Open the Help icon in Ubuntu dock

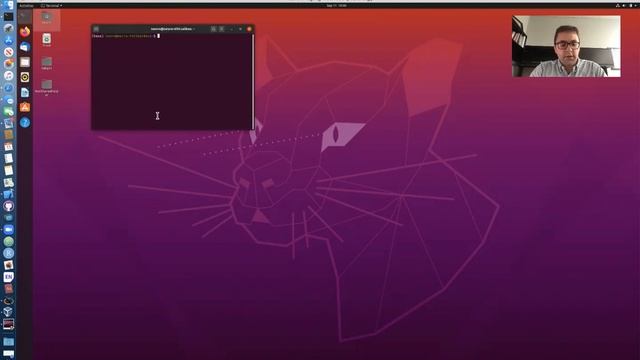[25, 122]
